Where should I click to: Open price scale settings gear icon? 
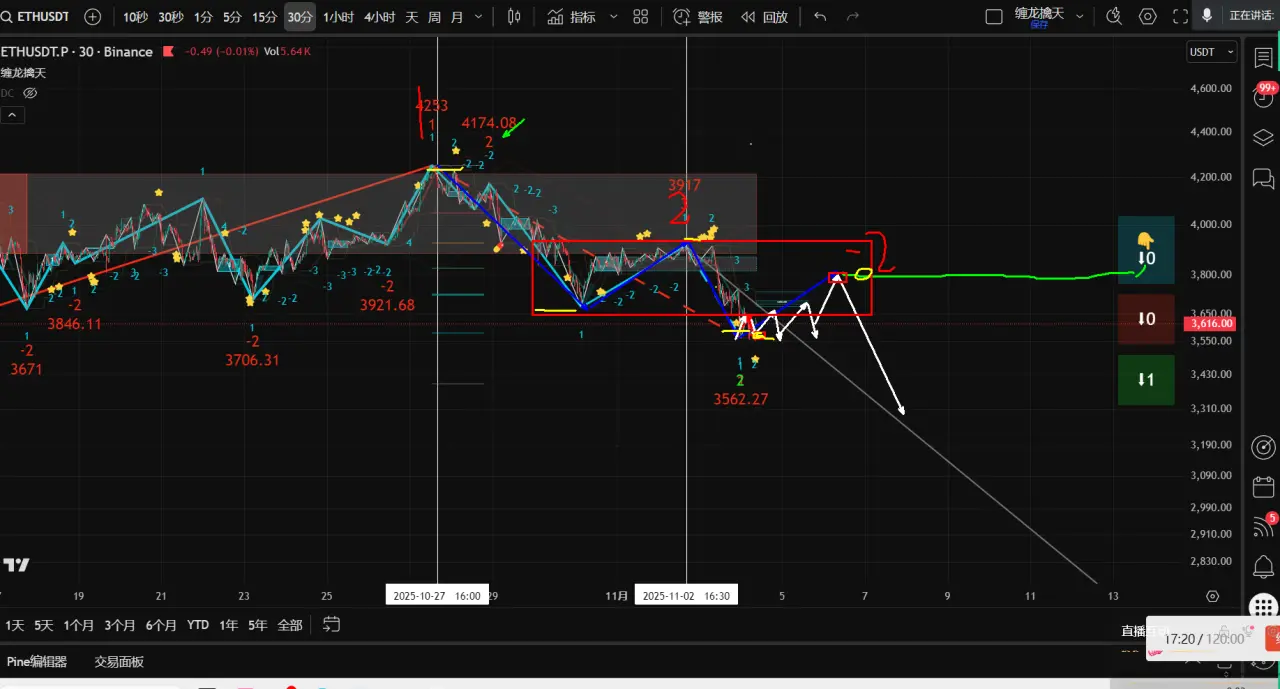[1212, 596]
